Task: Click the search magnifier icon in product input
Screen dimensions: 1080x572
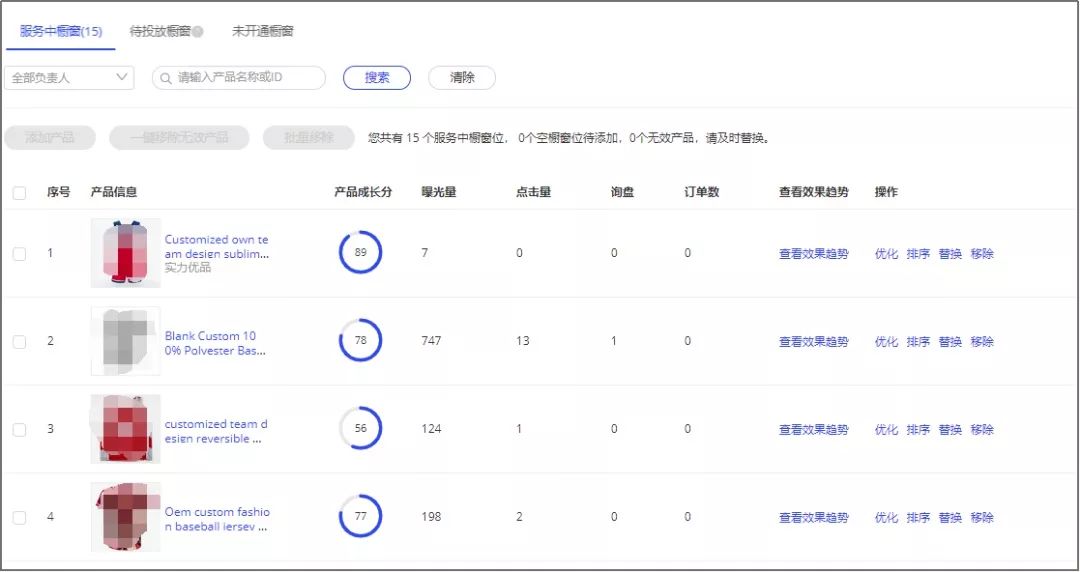Action: coord(165,78)
